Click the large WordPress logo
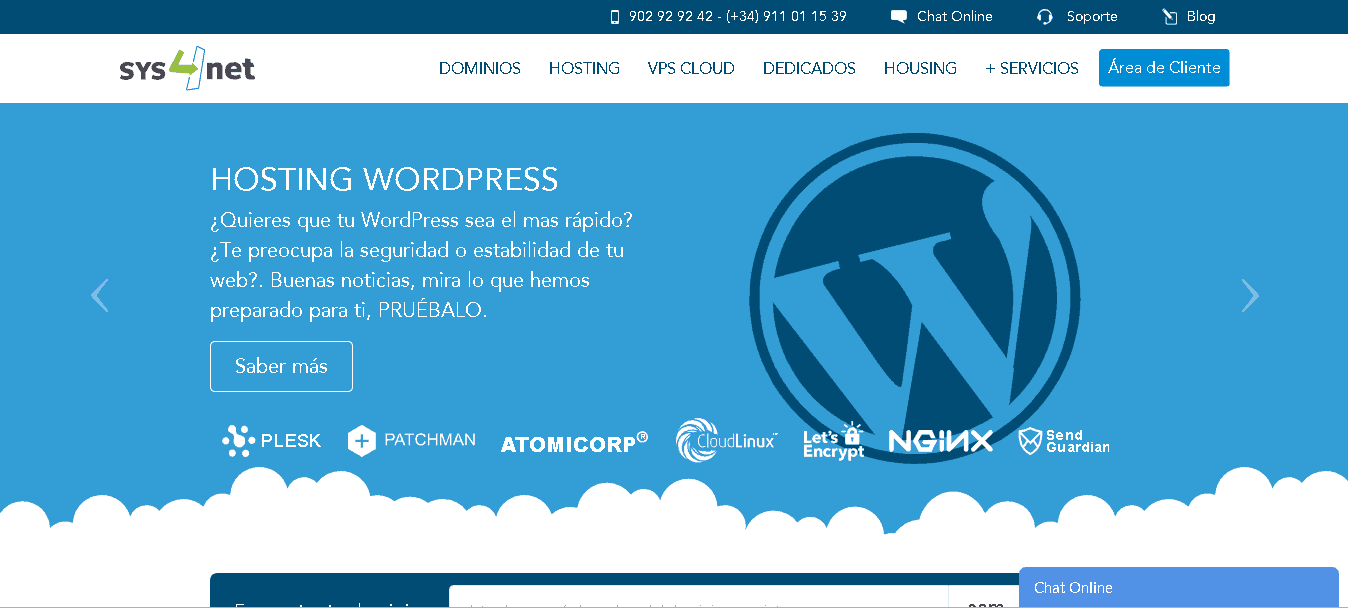The image size is (1348, 608). (914, 298)
